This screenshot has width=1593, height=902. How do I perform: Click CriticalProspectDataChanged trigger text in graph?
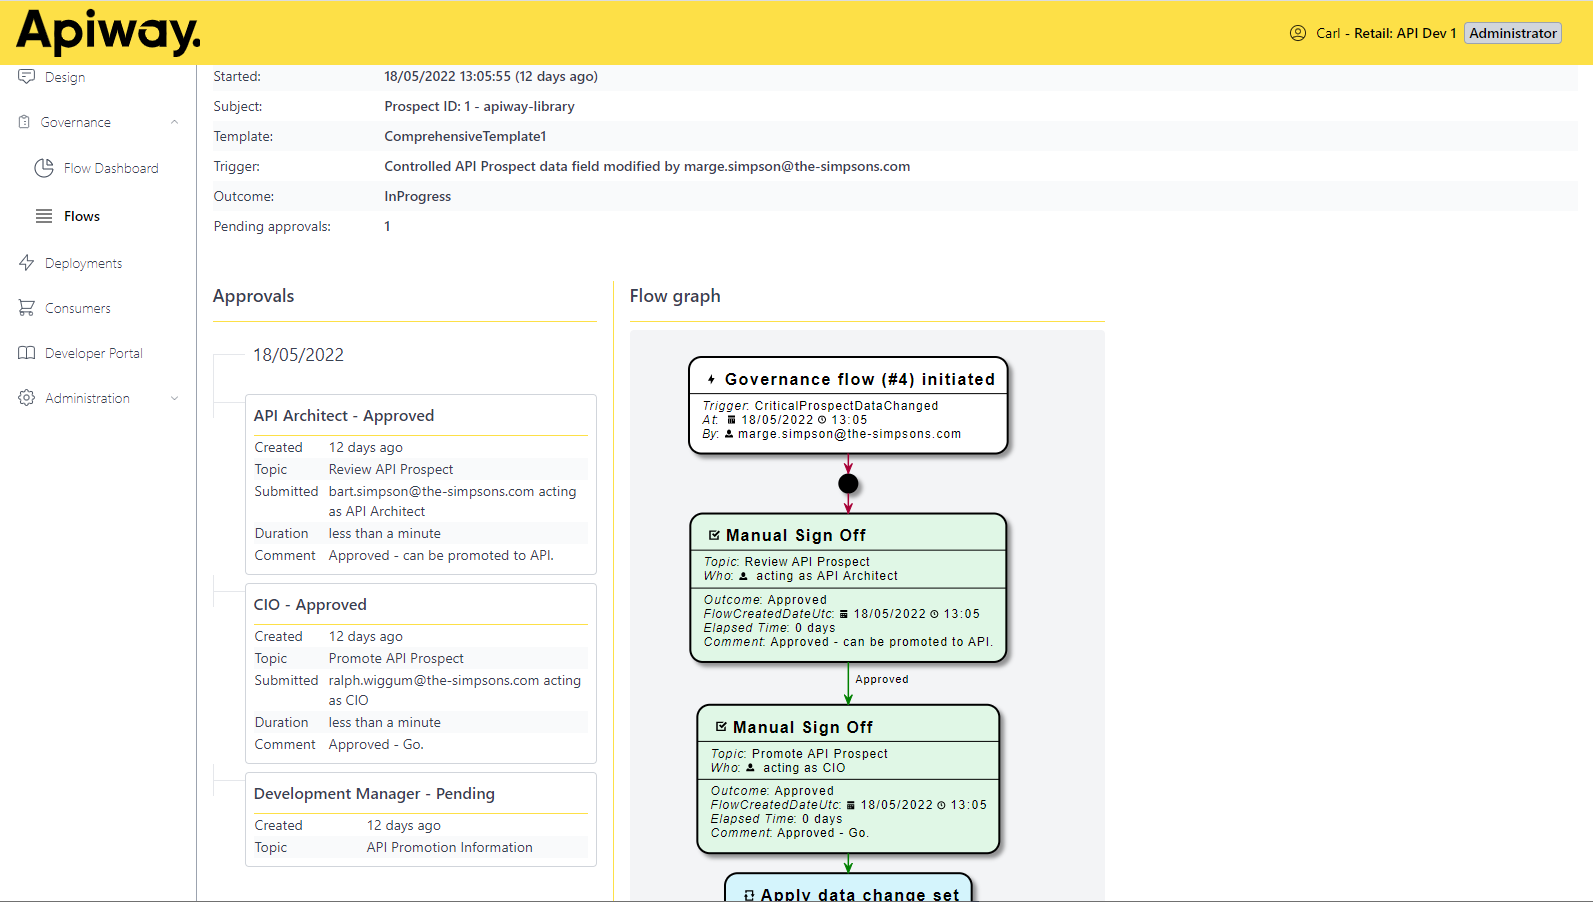point(846,406)
